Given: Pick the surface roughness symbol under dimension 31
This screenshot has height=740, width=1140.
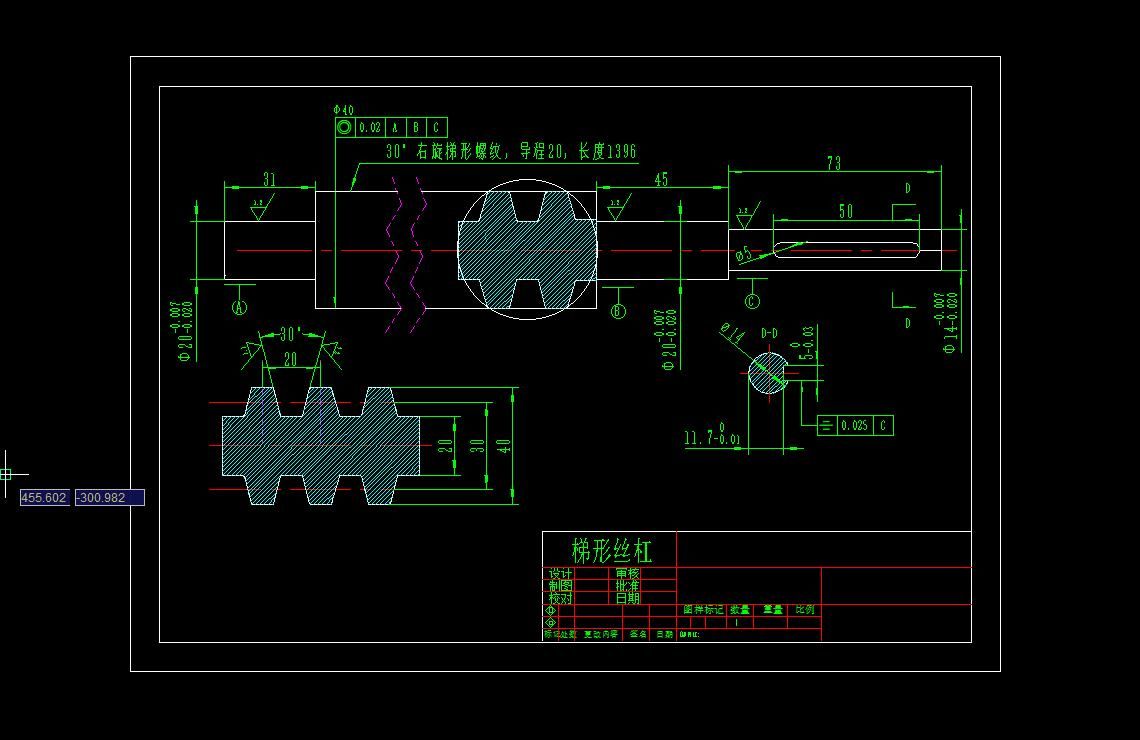Looking at the screenshot, I should [260, 209].
